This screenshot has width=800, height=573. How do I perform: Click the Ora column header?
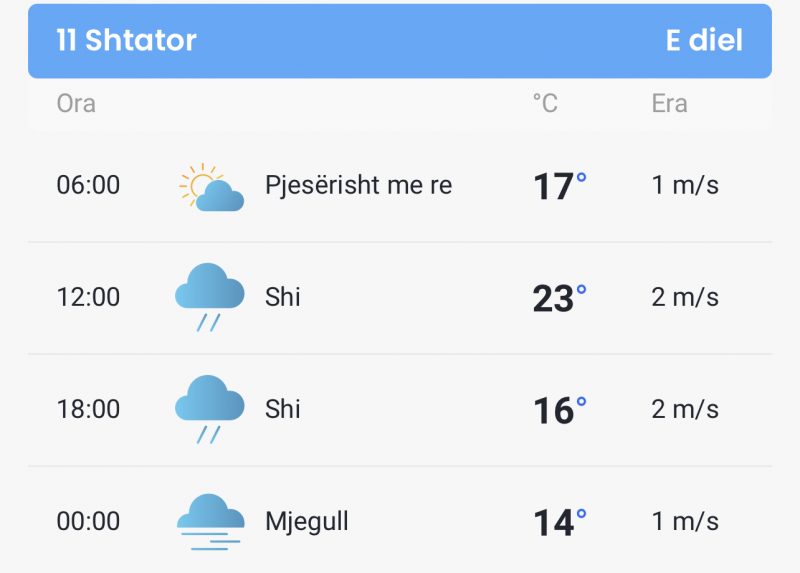click(x=76, y=104)
